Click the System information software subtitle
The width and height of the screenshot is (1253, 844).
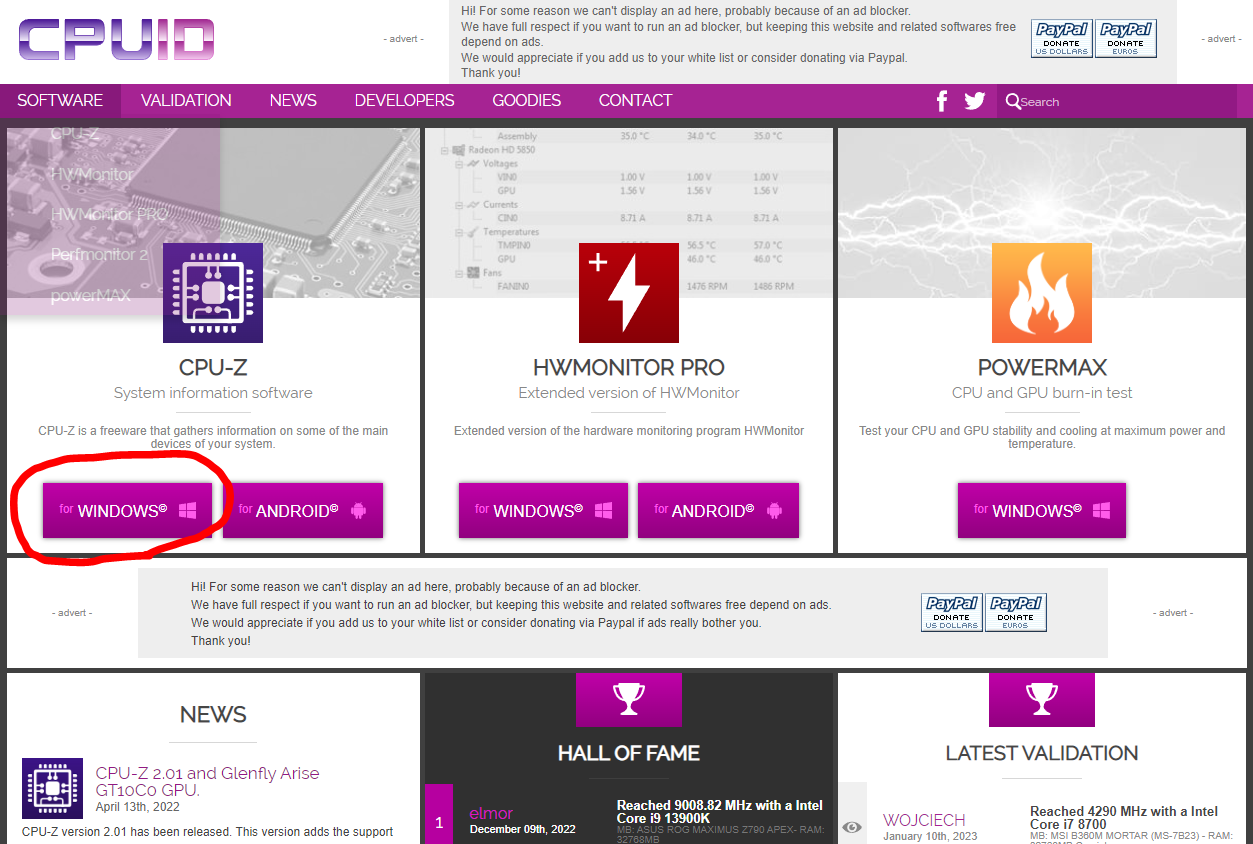tap(213, 393)
